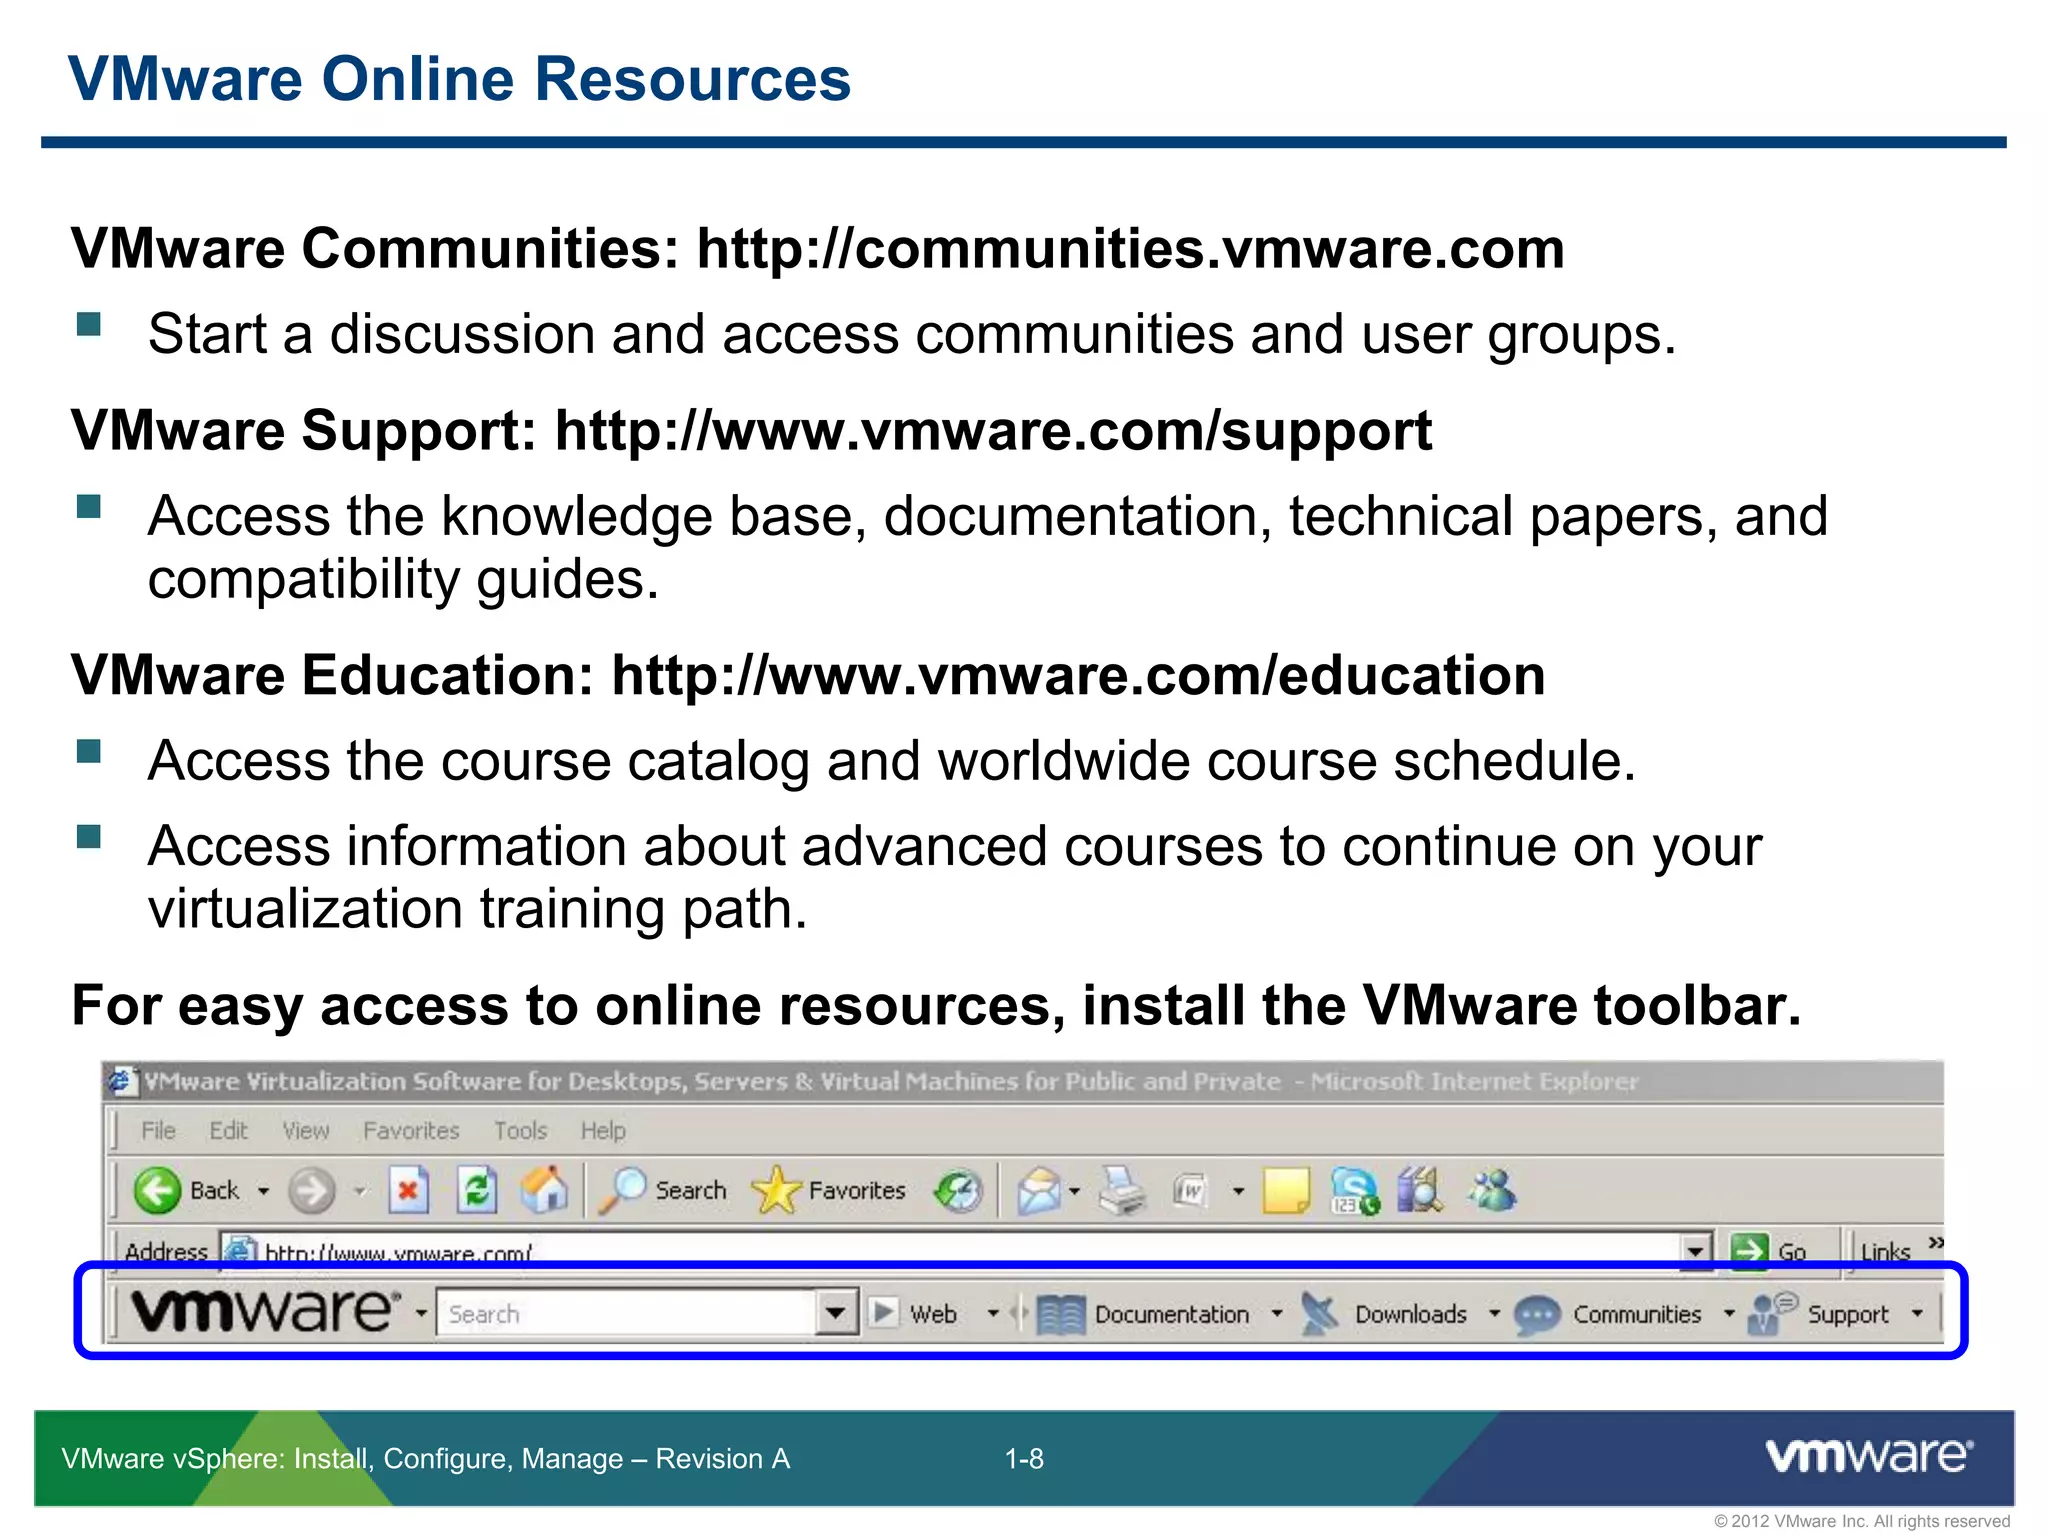Click the yellow note icon
The height and width of the screenshot is (1536, 2048).
[x=1286, y=1190]
